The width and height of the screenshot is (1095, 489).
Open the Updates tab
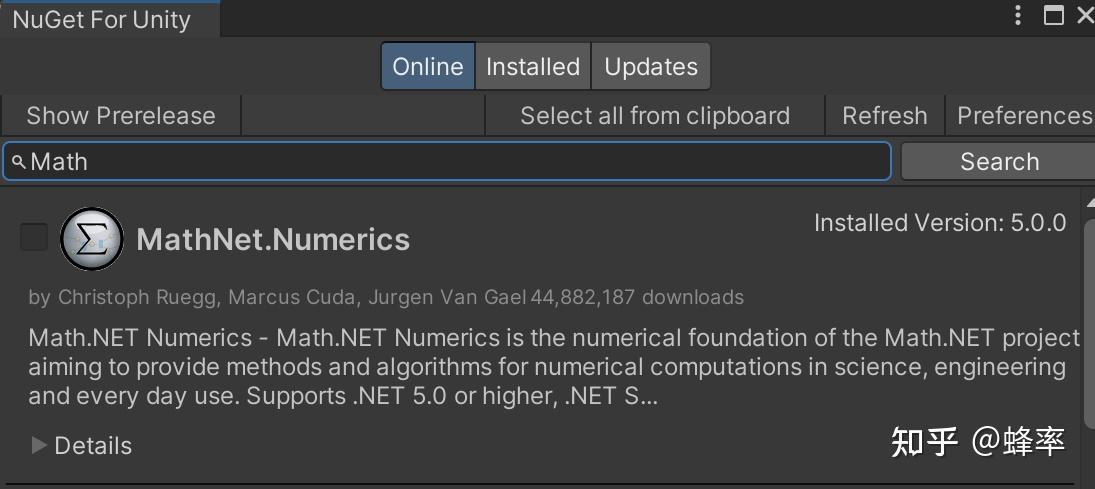coord(651,67)
